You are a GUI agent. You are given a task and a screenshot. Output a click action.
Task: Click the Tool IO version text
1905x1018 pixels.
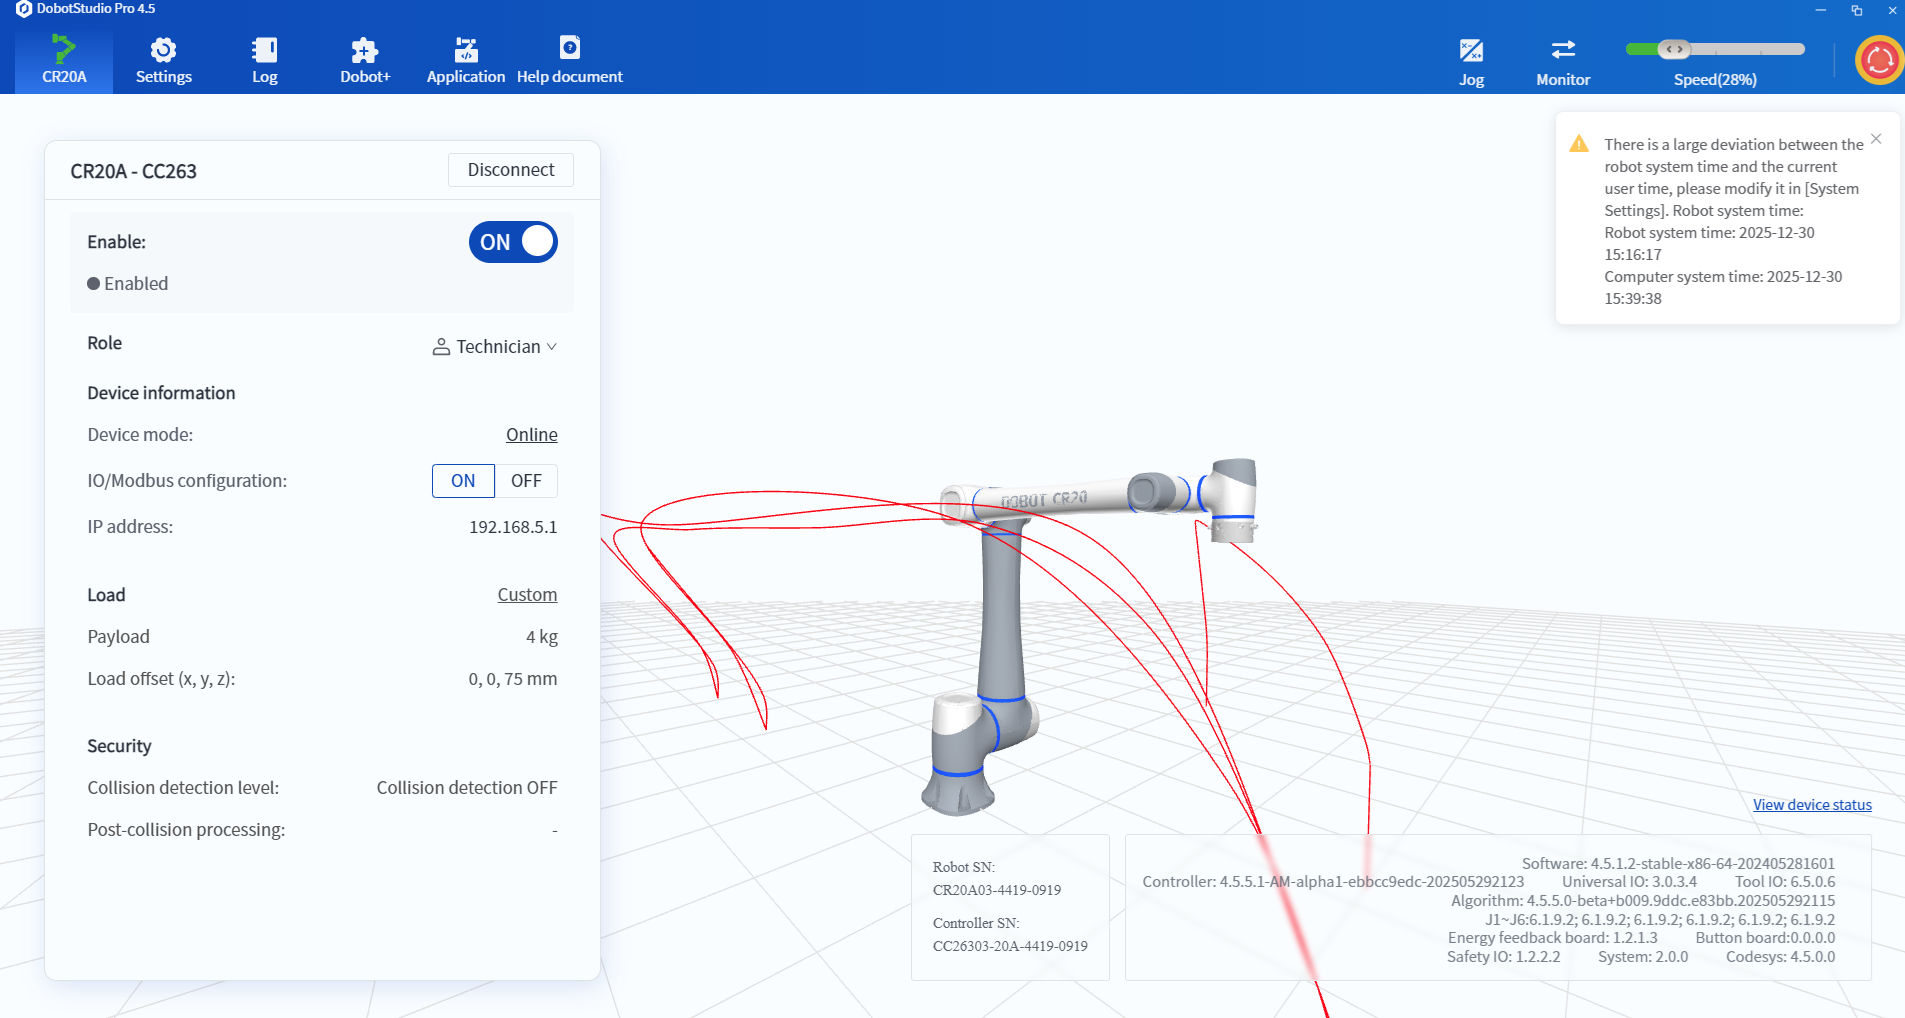pos(1785,882)
